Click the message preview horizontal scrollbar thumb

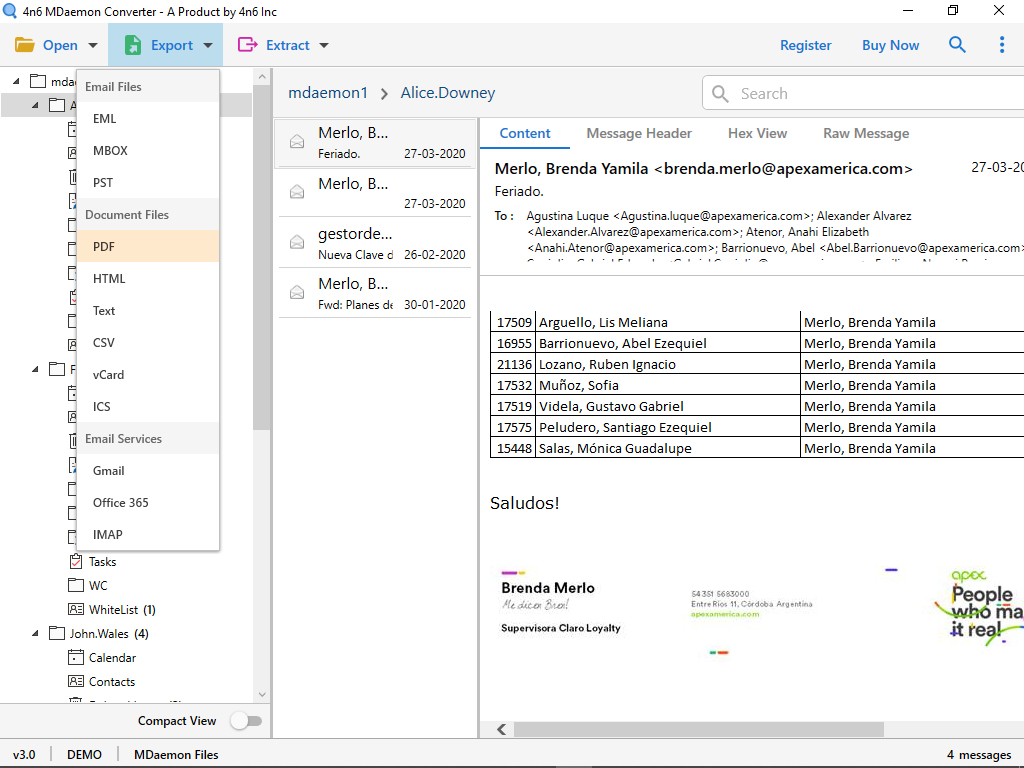699,729
